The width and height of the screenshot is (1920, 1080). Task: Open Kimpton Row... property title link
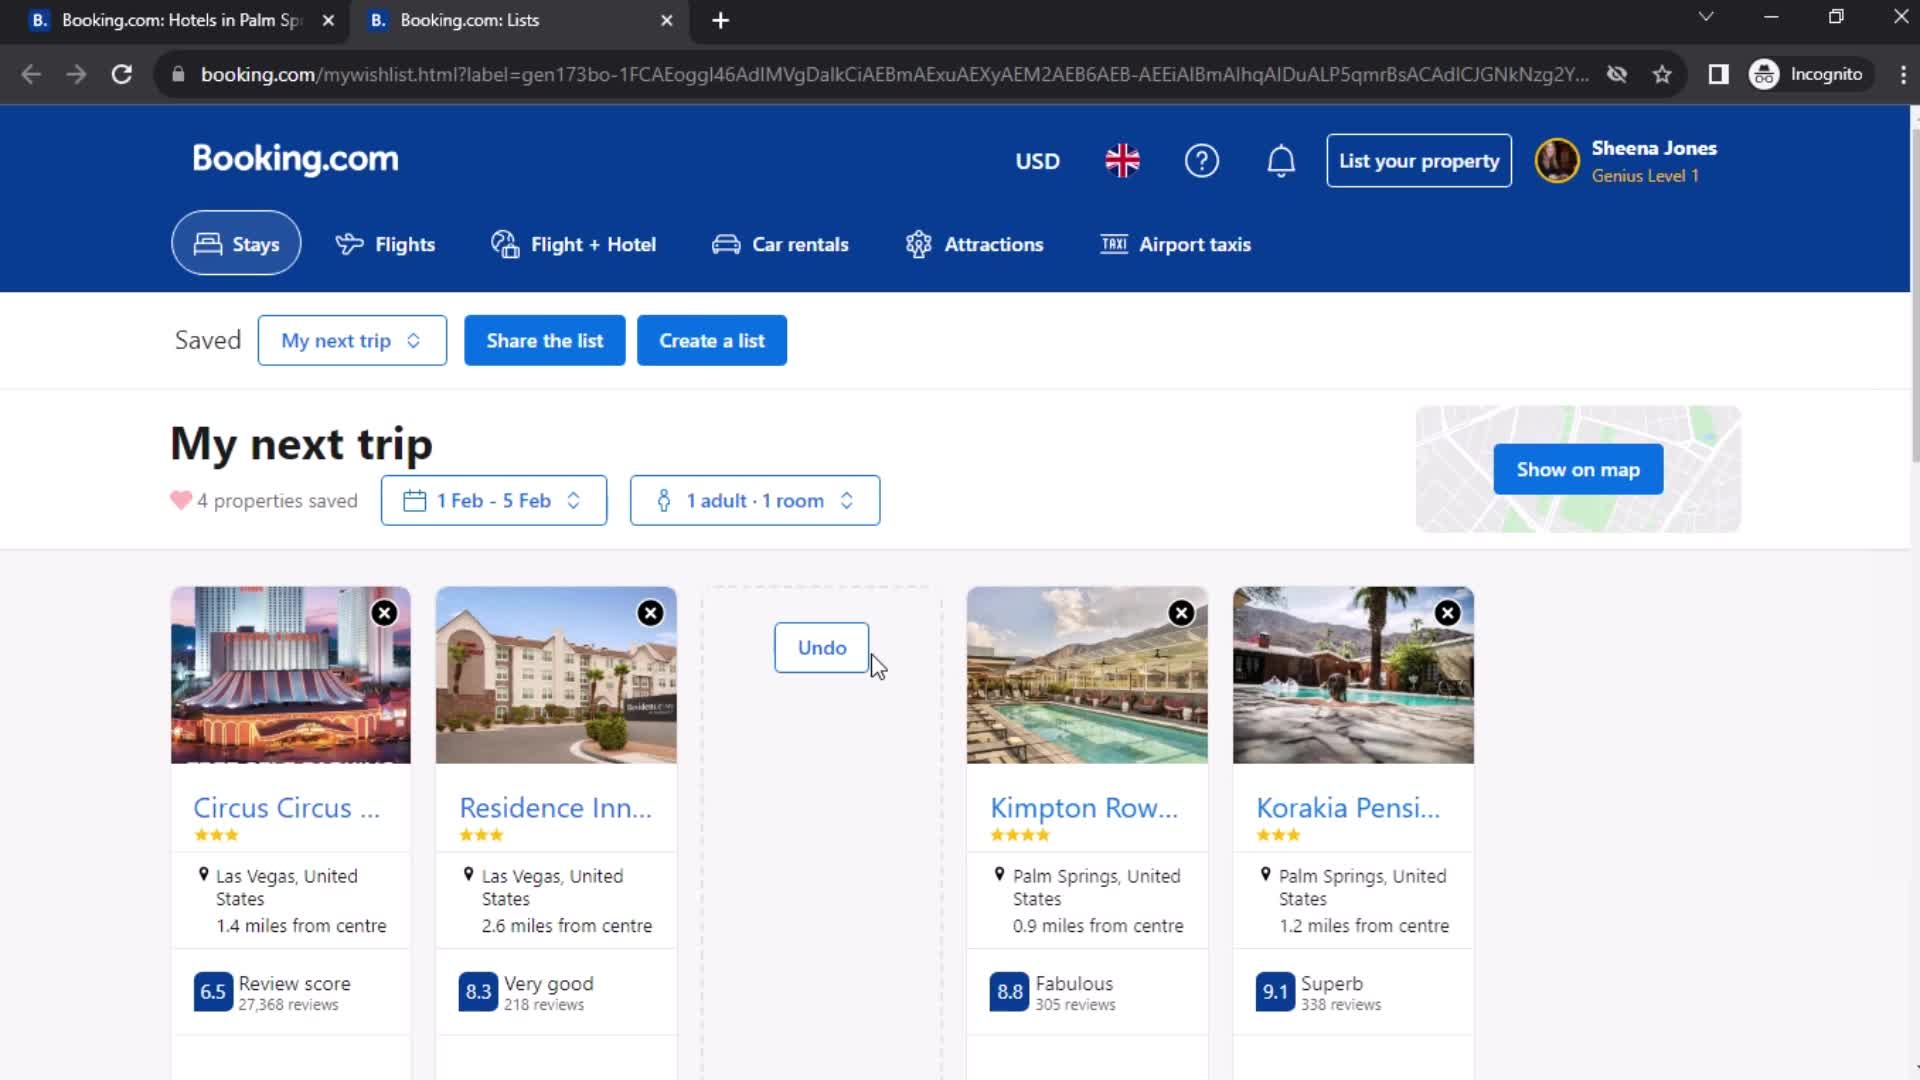pos(1084,807)
